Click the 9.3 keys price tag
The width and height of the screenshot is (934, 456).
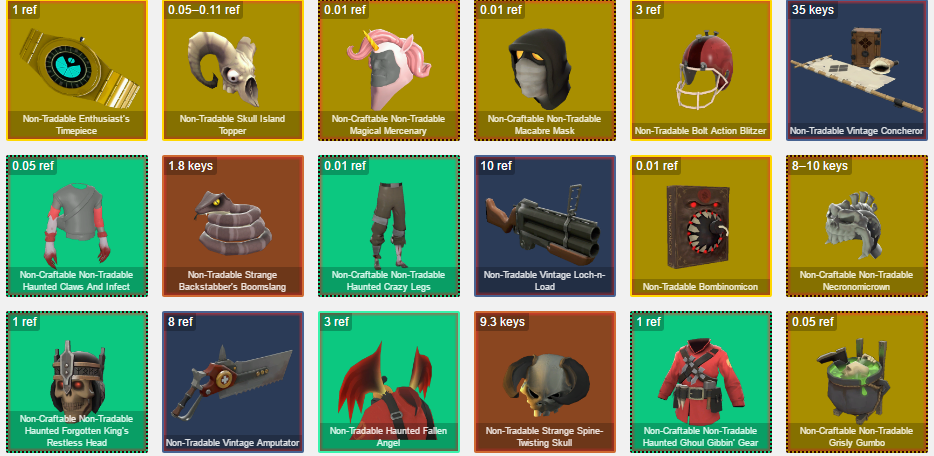click(x=502, y=321)
